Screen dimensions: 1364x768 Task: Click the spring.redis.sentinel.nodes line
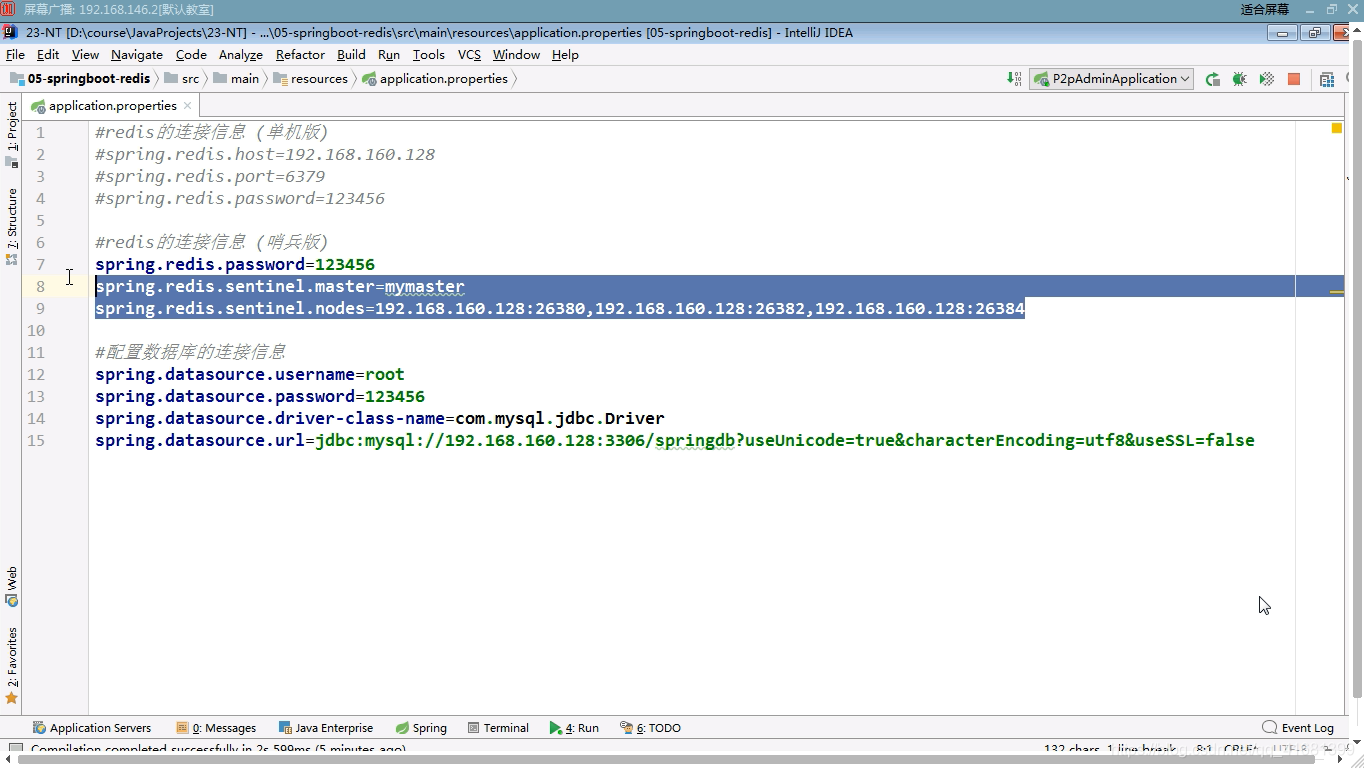(560, 308)
